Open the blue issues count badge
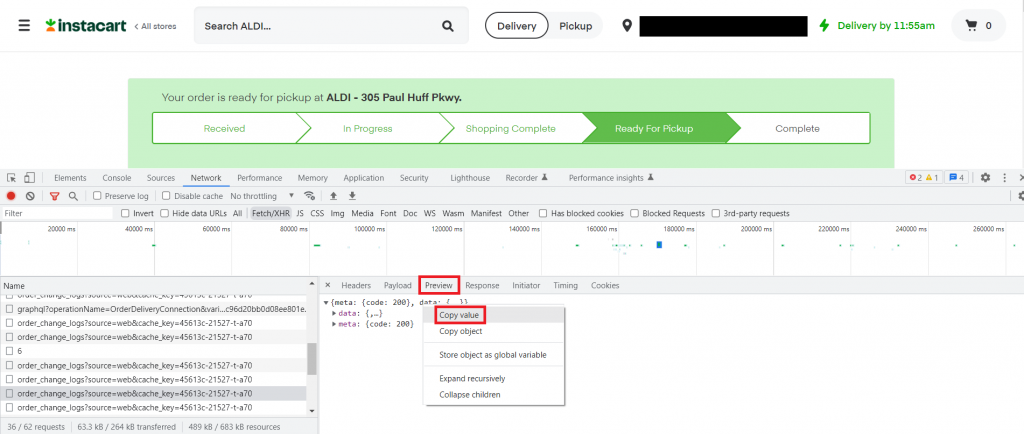Viewport: 1024px width, 434px height. (957, 178)
